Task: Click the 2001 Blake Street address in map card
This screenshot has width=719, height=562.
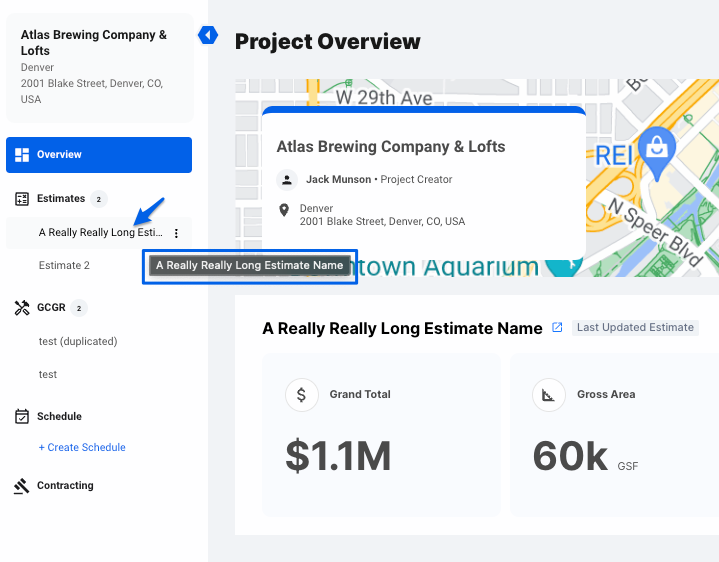Action: click(x=382, y=221)
